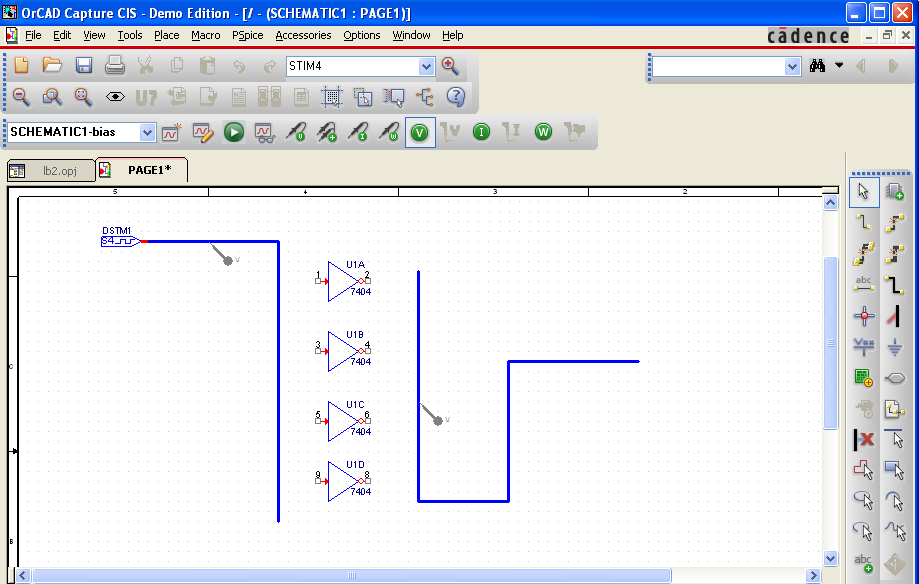Click the U1C part label text
Image resolution: width=919 pixels, height=584 pixels.
pos(355,405)
